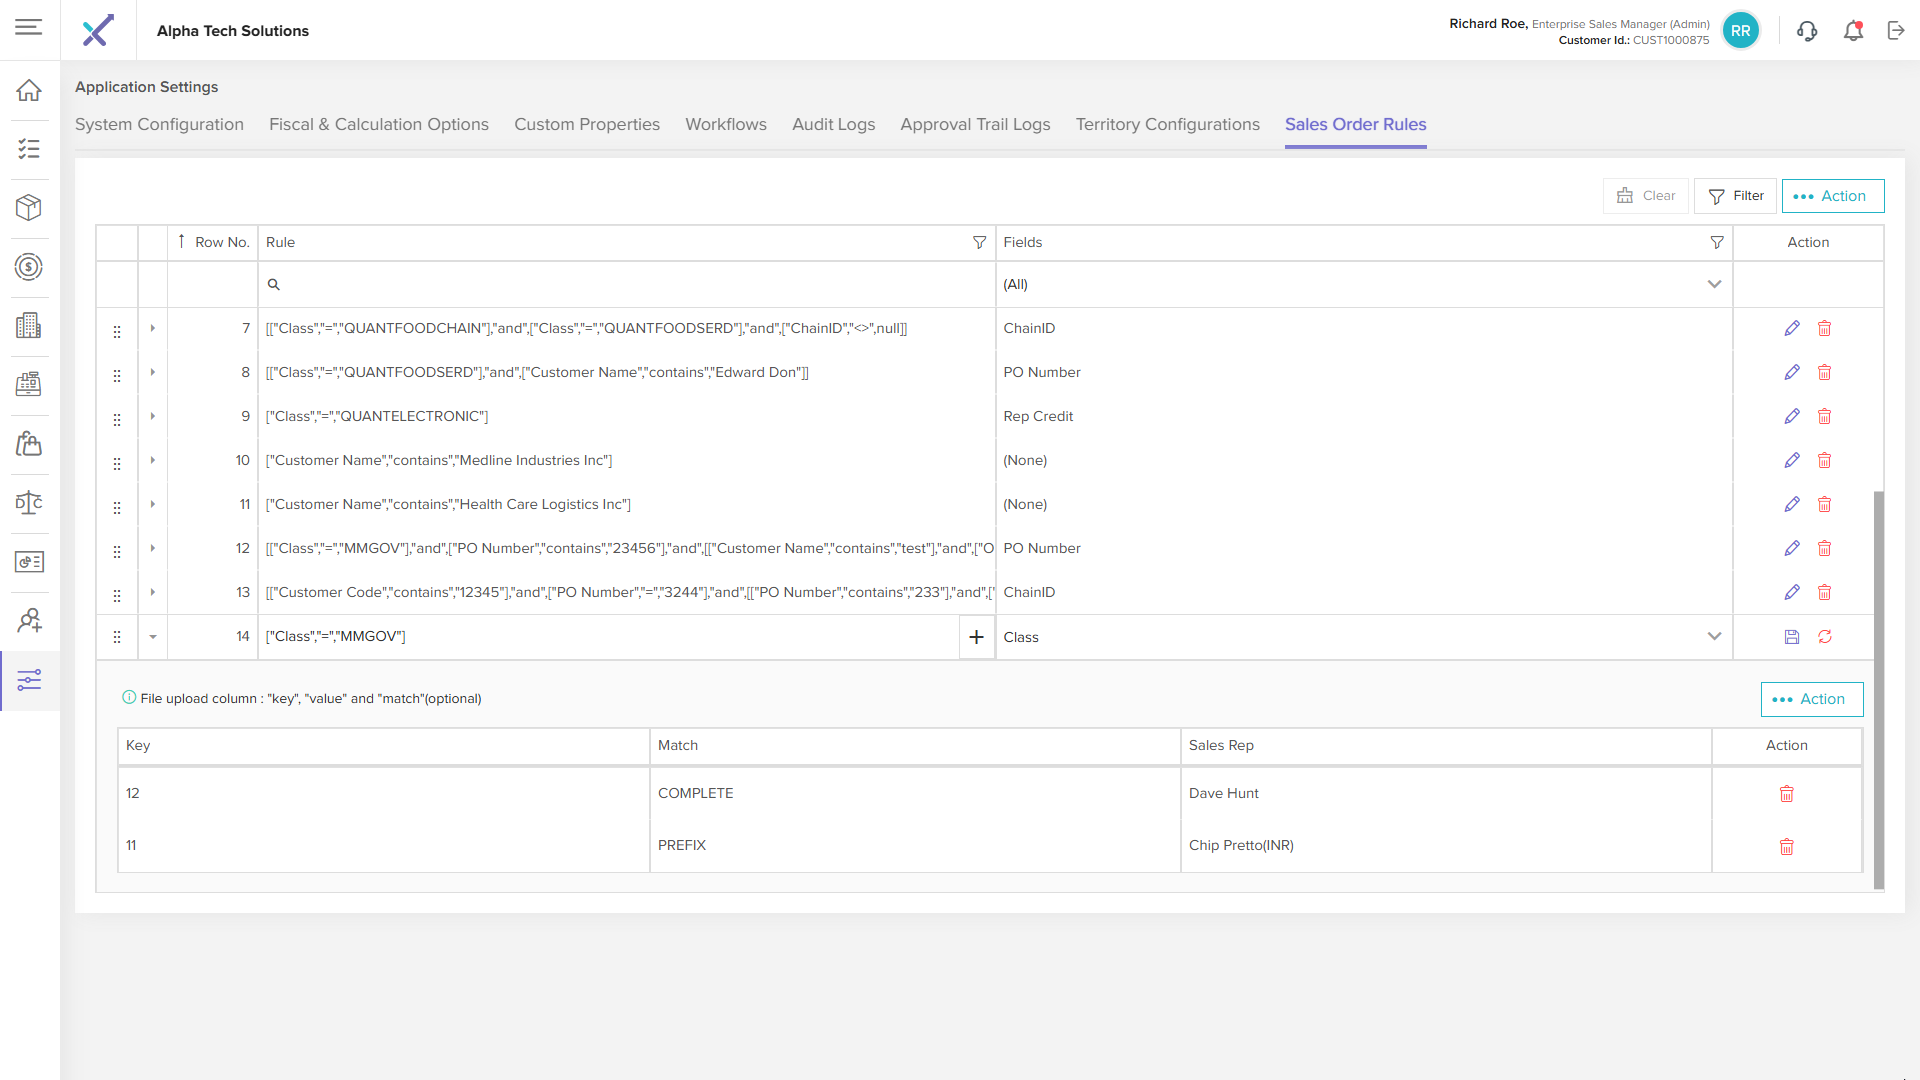1920x1080 pixels.
Task: Delete rule in row 11
Action: (x=1824, y=504)
